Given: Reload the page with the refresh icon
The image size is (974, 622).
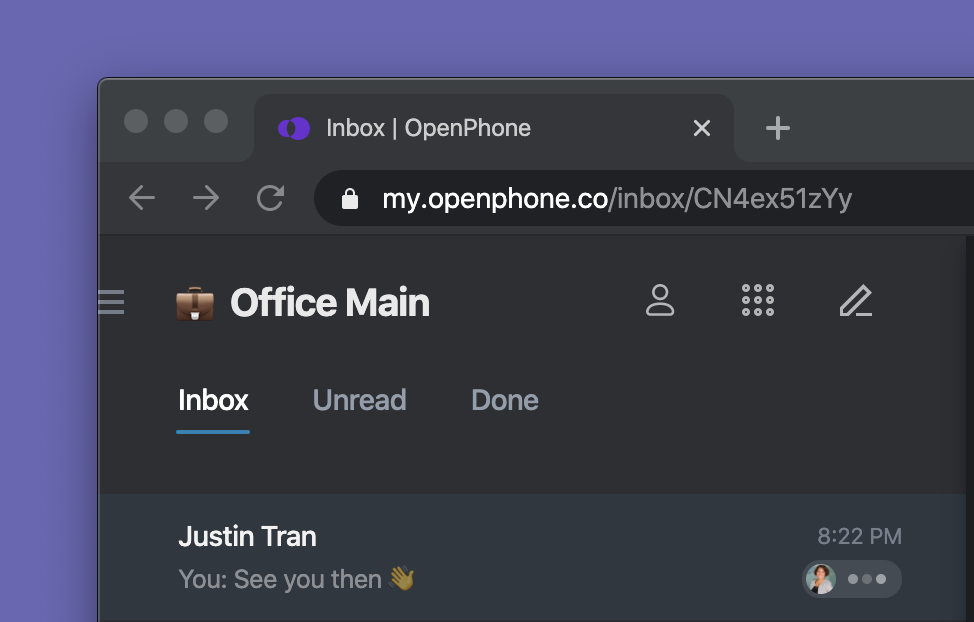Looking at the screenshot, I should (x=270, y=198).
